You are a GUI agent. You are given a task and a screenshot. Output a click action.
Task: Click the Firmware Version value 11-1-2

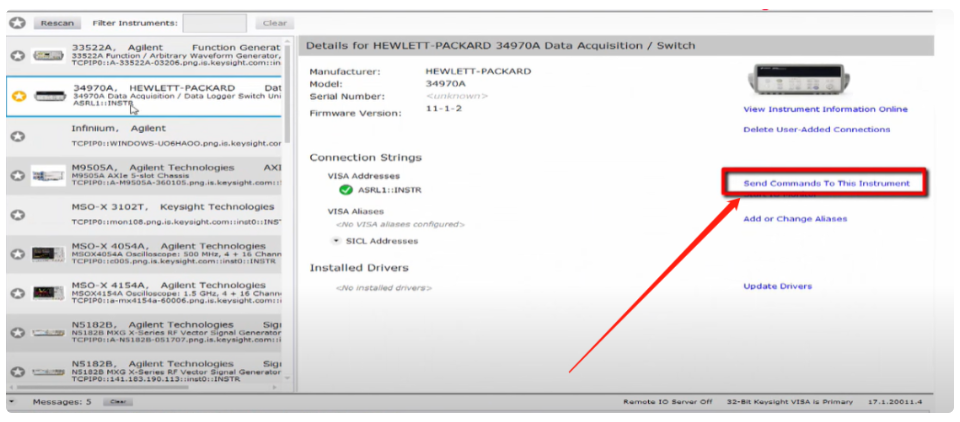(x=444, y=109)
